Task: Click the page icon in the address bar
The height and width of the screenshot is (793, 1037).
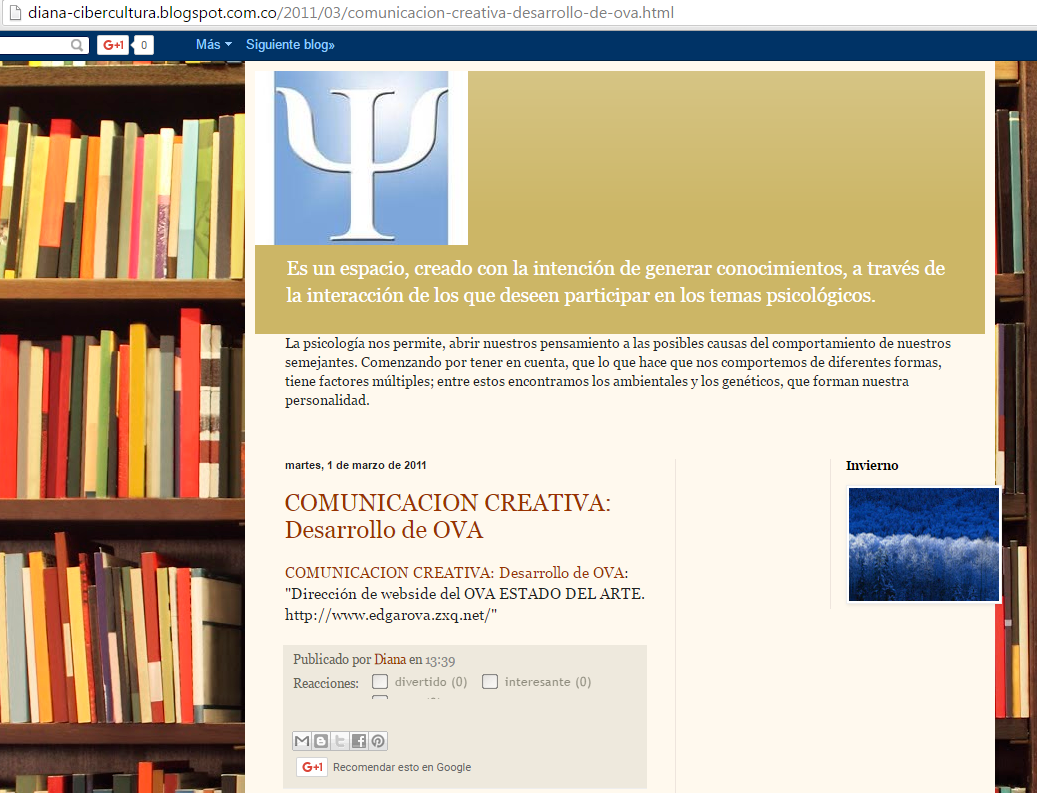Action: click(17, 13)
